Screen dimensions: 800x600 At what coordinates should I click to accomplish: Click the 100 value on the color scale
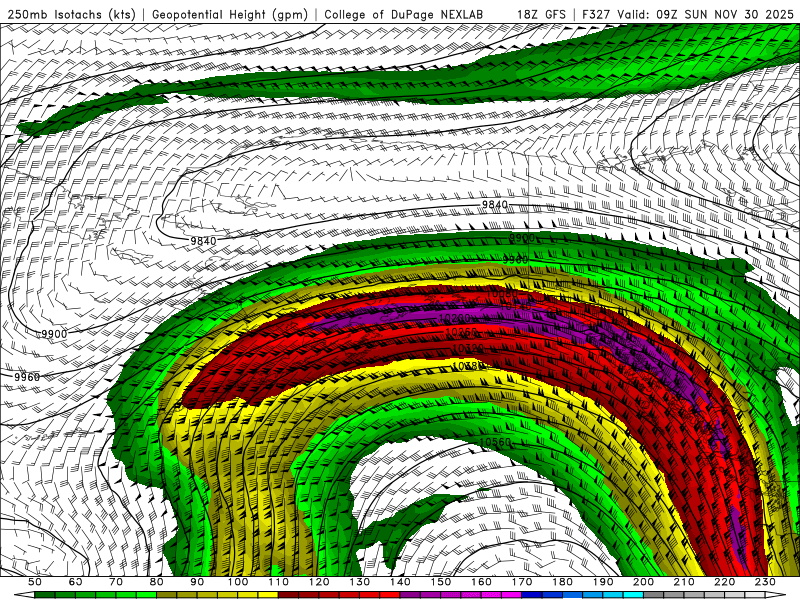point(237,582)
